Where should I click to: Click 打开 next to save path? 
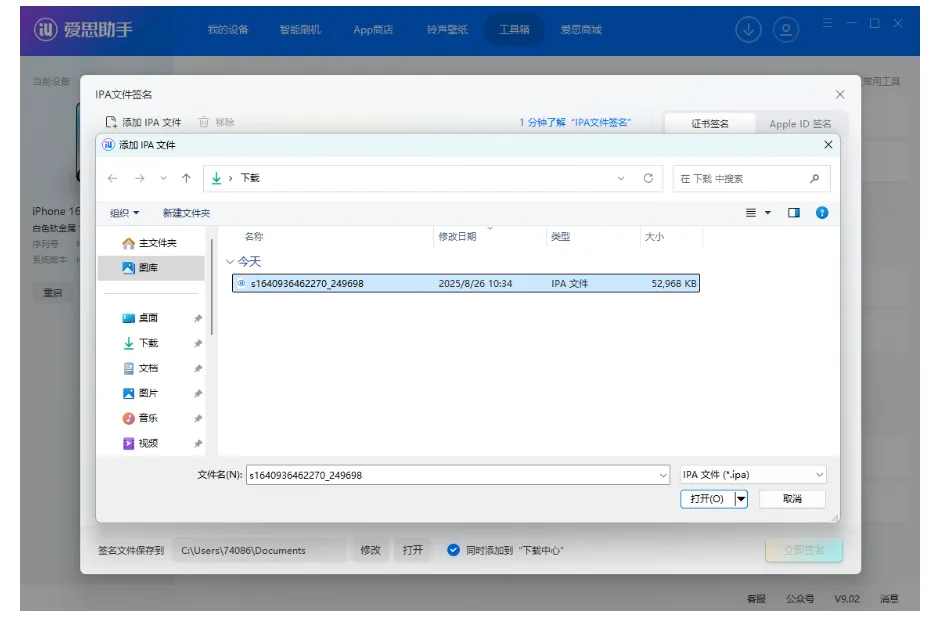point(413,551)
